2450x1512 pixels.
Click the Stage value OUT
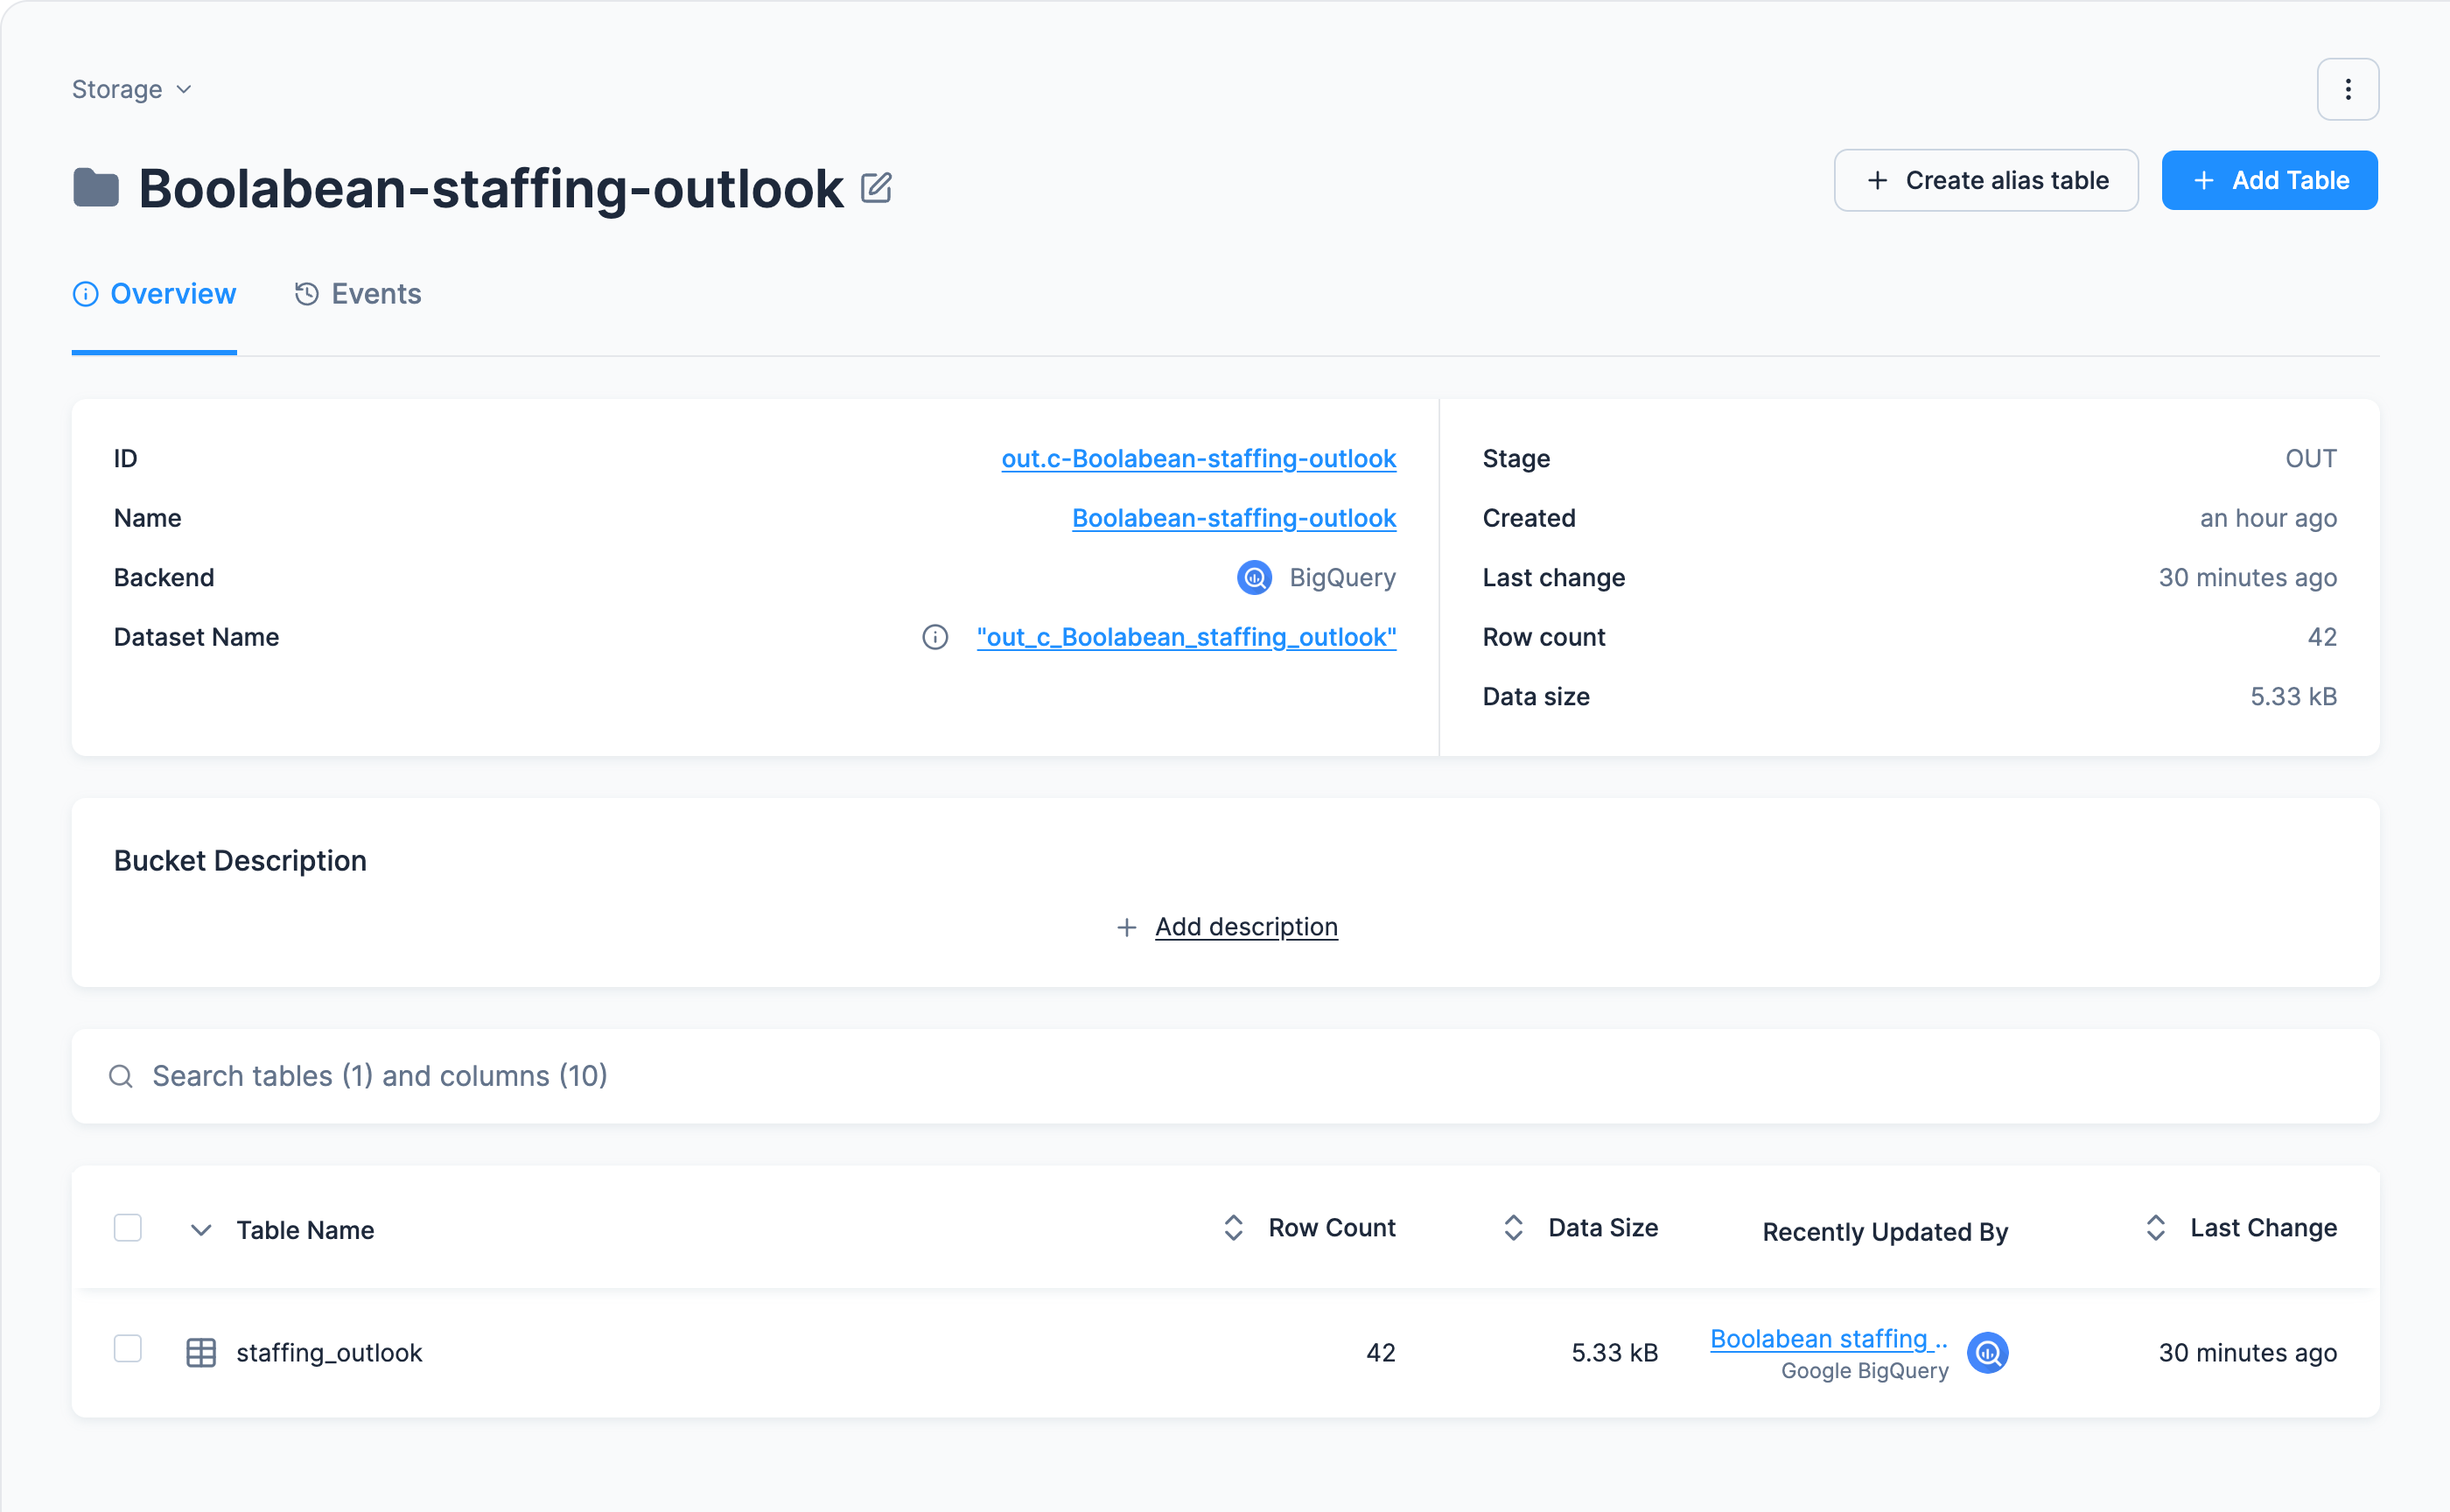pos(2310,459)
